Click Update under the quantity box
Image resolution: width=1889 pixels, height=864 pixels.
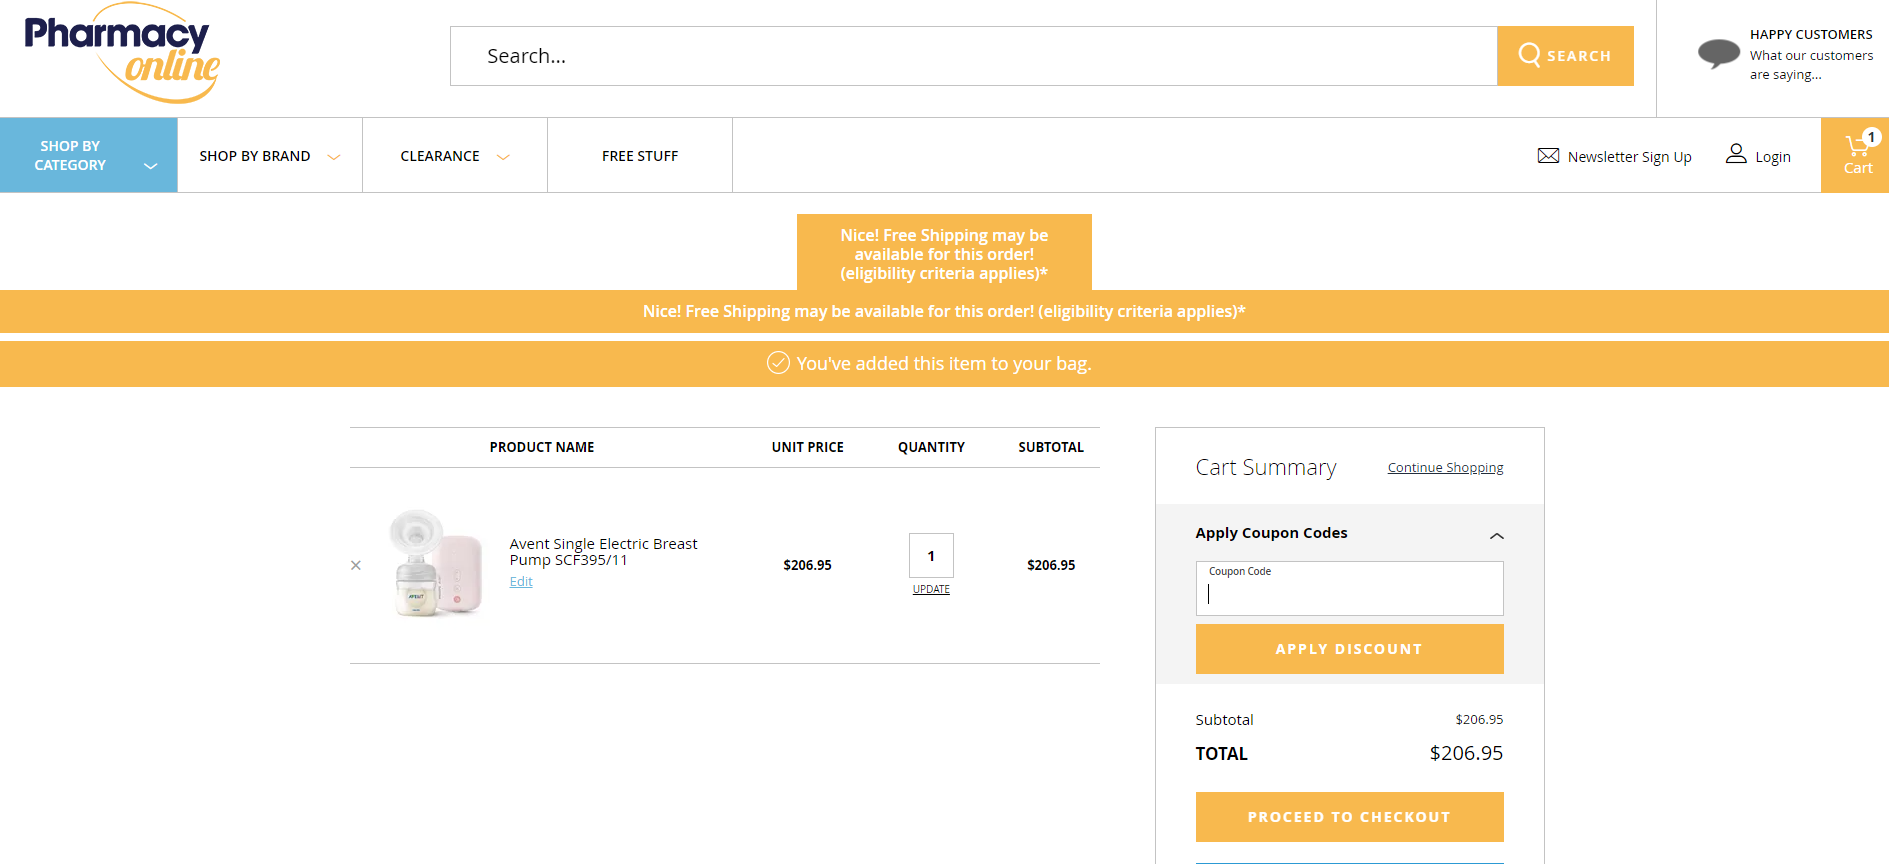point(931,590)
